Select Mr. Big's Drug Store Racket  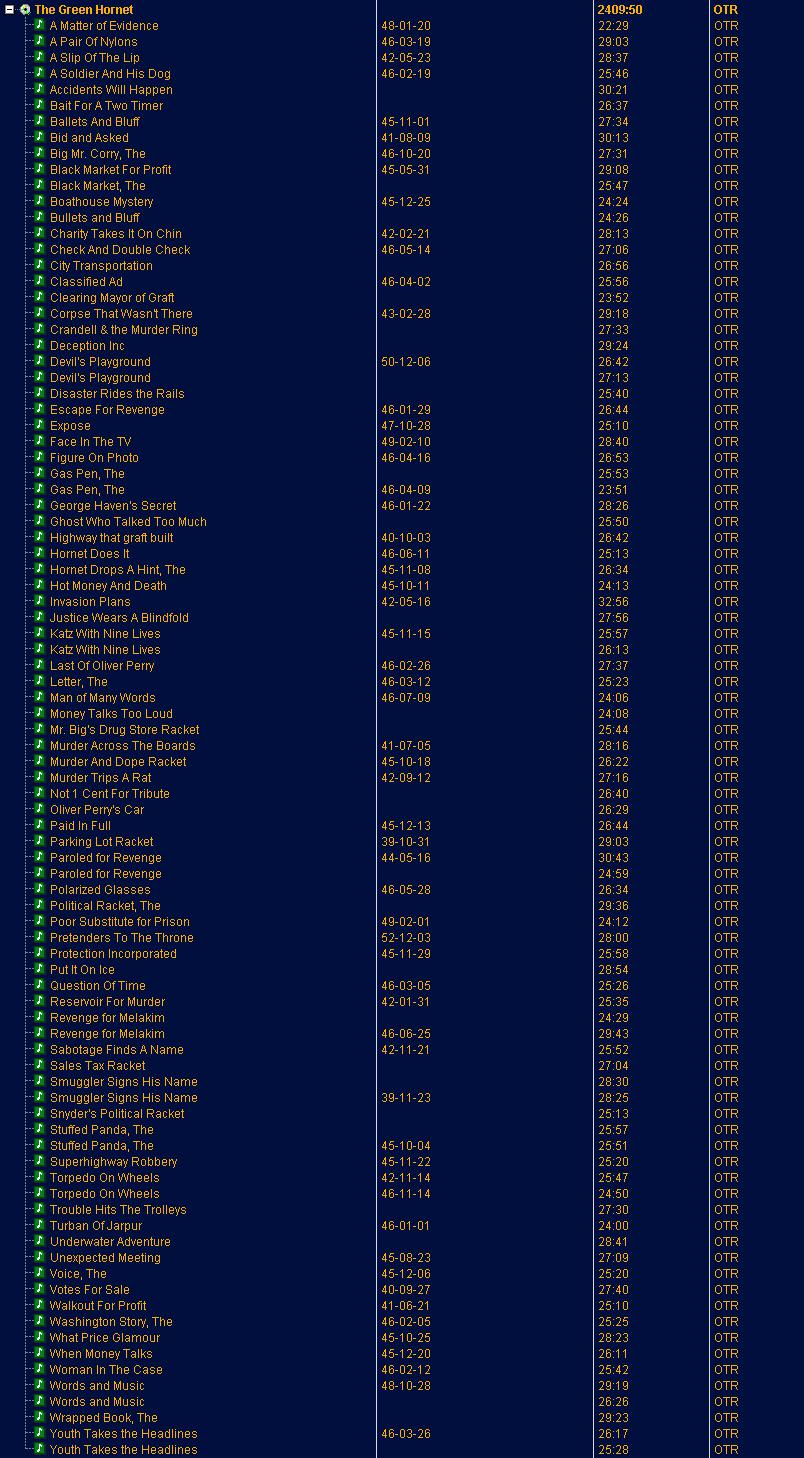(x=125, y=730)
